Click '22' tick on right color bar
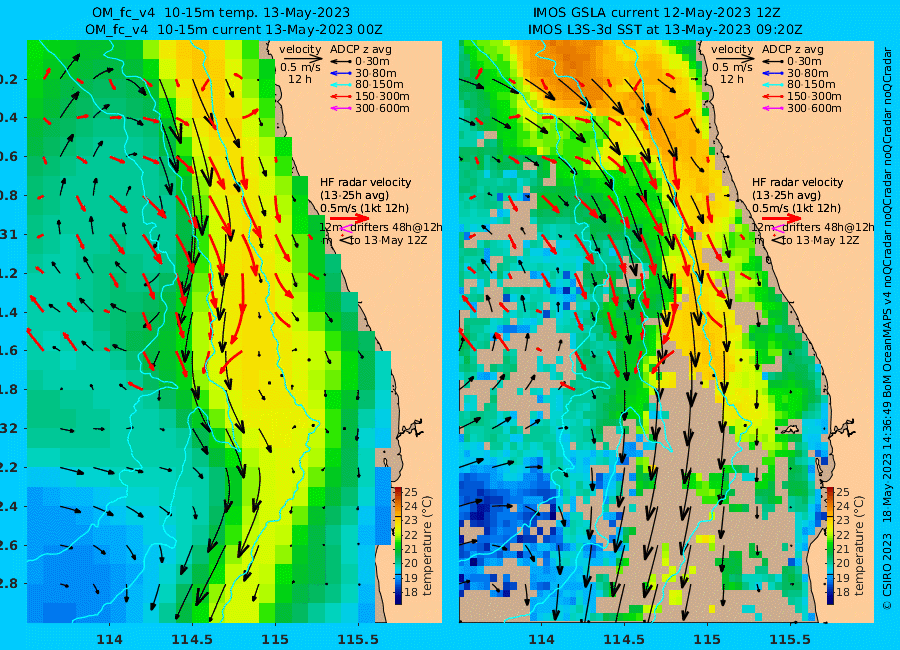Image resolution: width=900 pixels, height=650 pixels. (x=843, y=535)
